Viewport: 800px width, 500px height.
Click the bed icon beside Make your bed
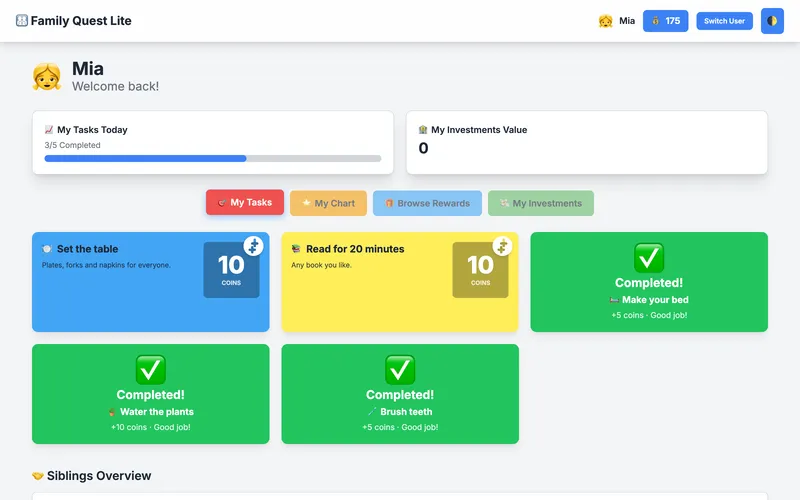(x=614, y=300)
